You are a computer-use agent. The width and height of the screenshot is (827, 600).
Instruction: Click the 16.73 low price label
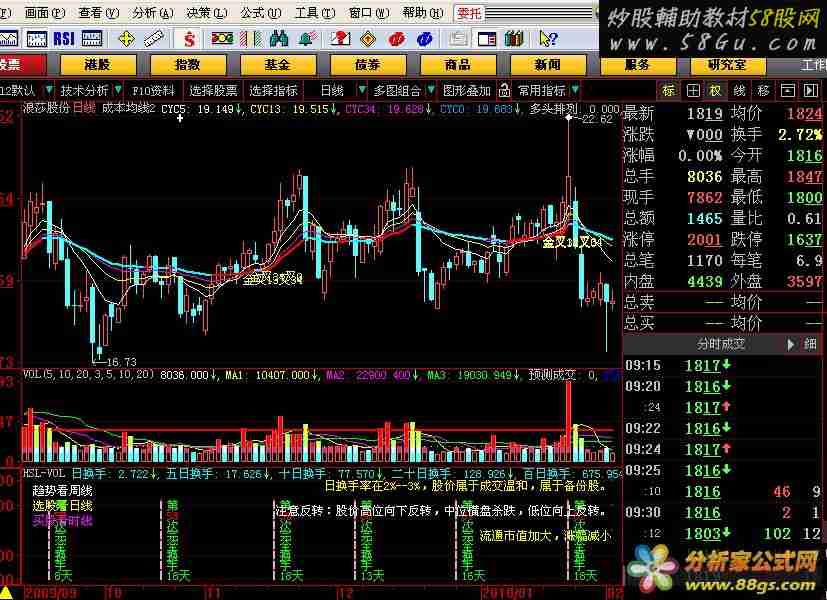click(x=121, y=362)
